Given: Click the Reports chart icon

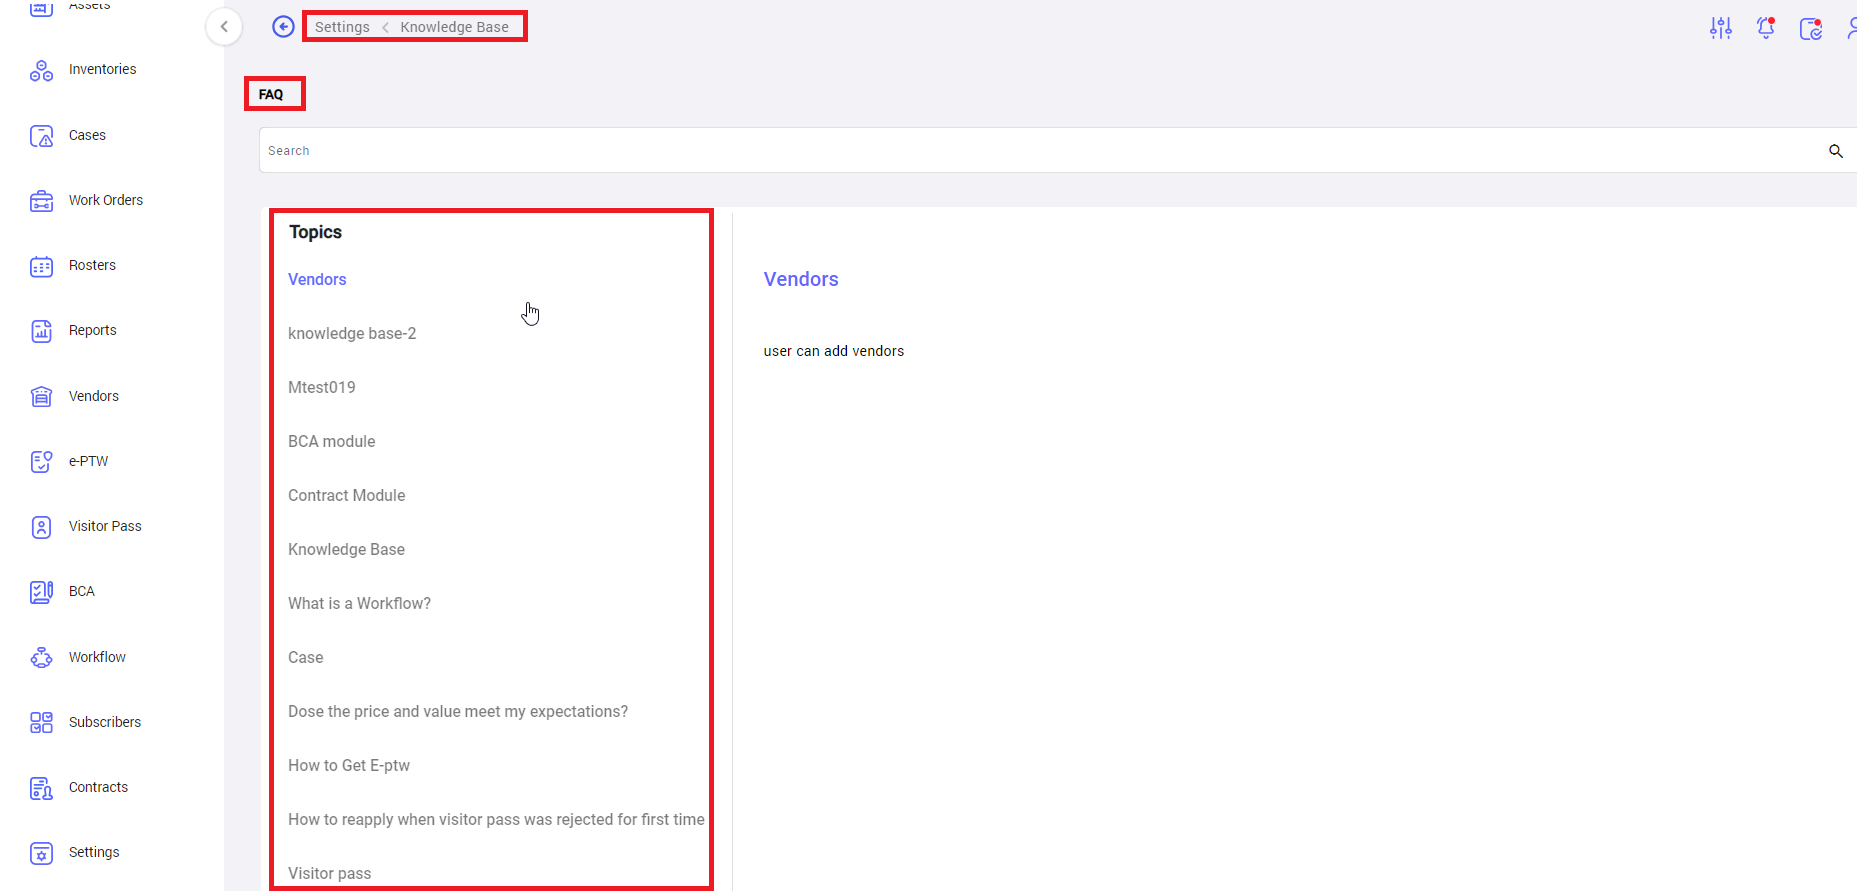Looking at the screenshot, I should pyautogui.click(x=41, y=331).
